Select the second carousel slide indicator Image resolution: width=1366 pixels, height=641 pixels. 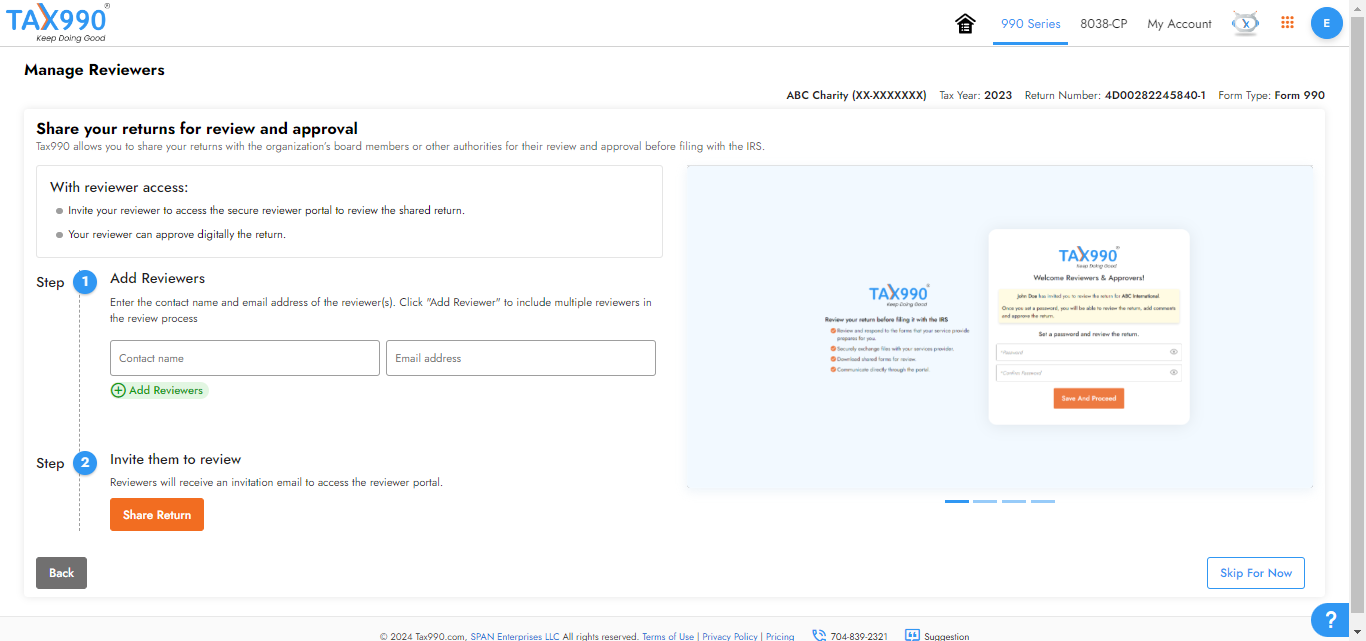click(x=985, y=501)
